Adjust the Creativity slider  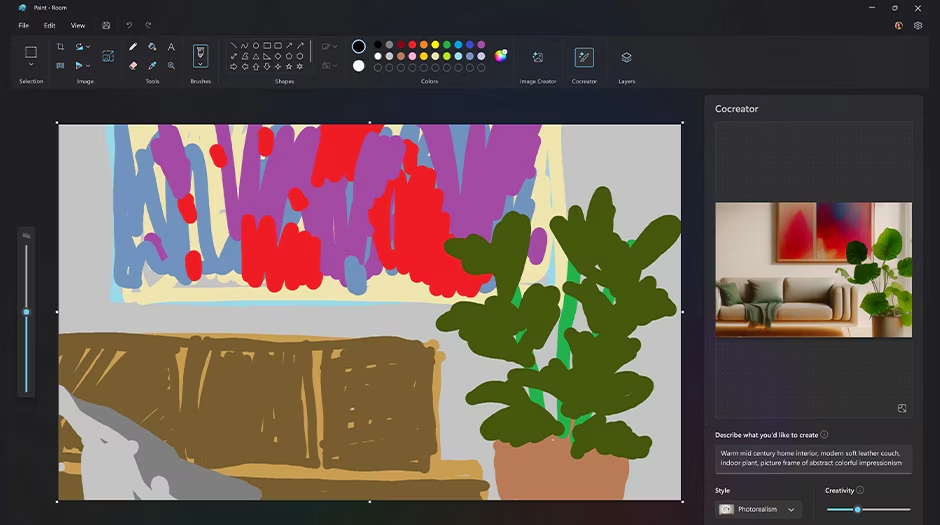pos(857,510)
